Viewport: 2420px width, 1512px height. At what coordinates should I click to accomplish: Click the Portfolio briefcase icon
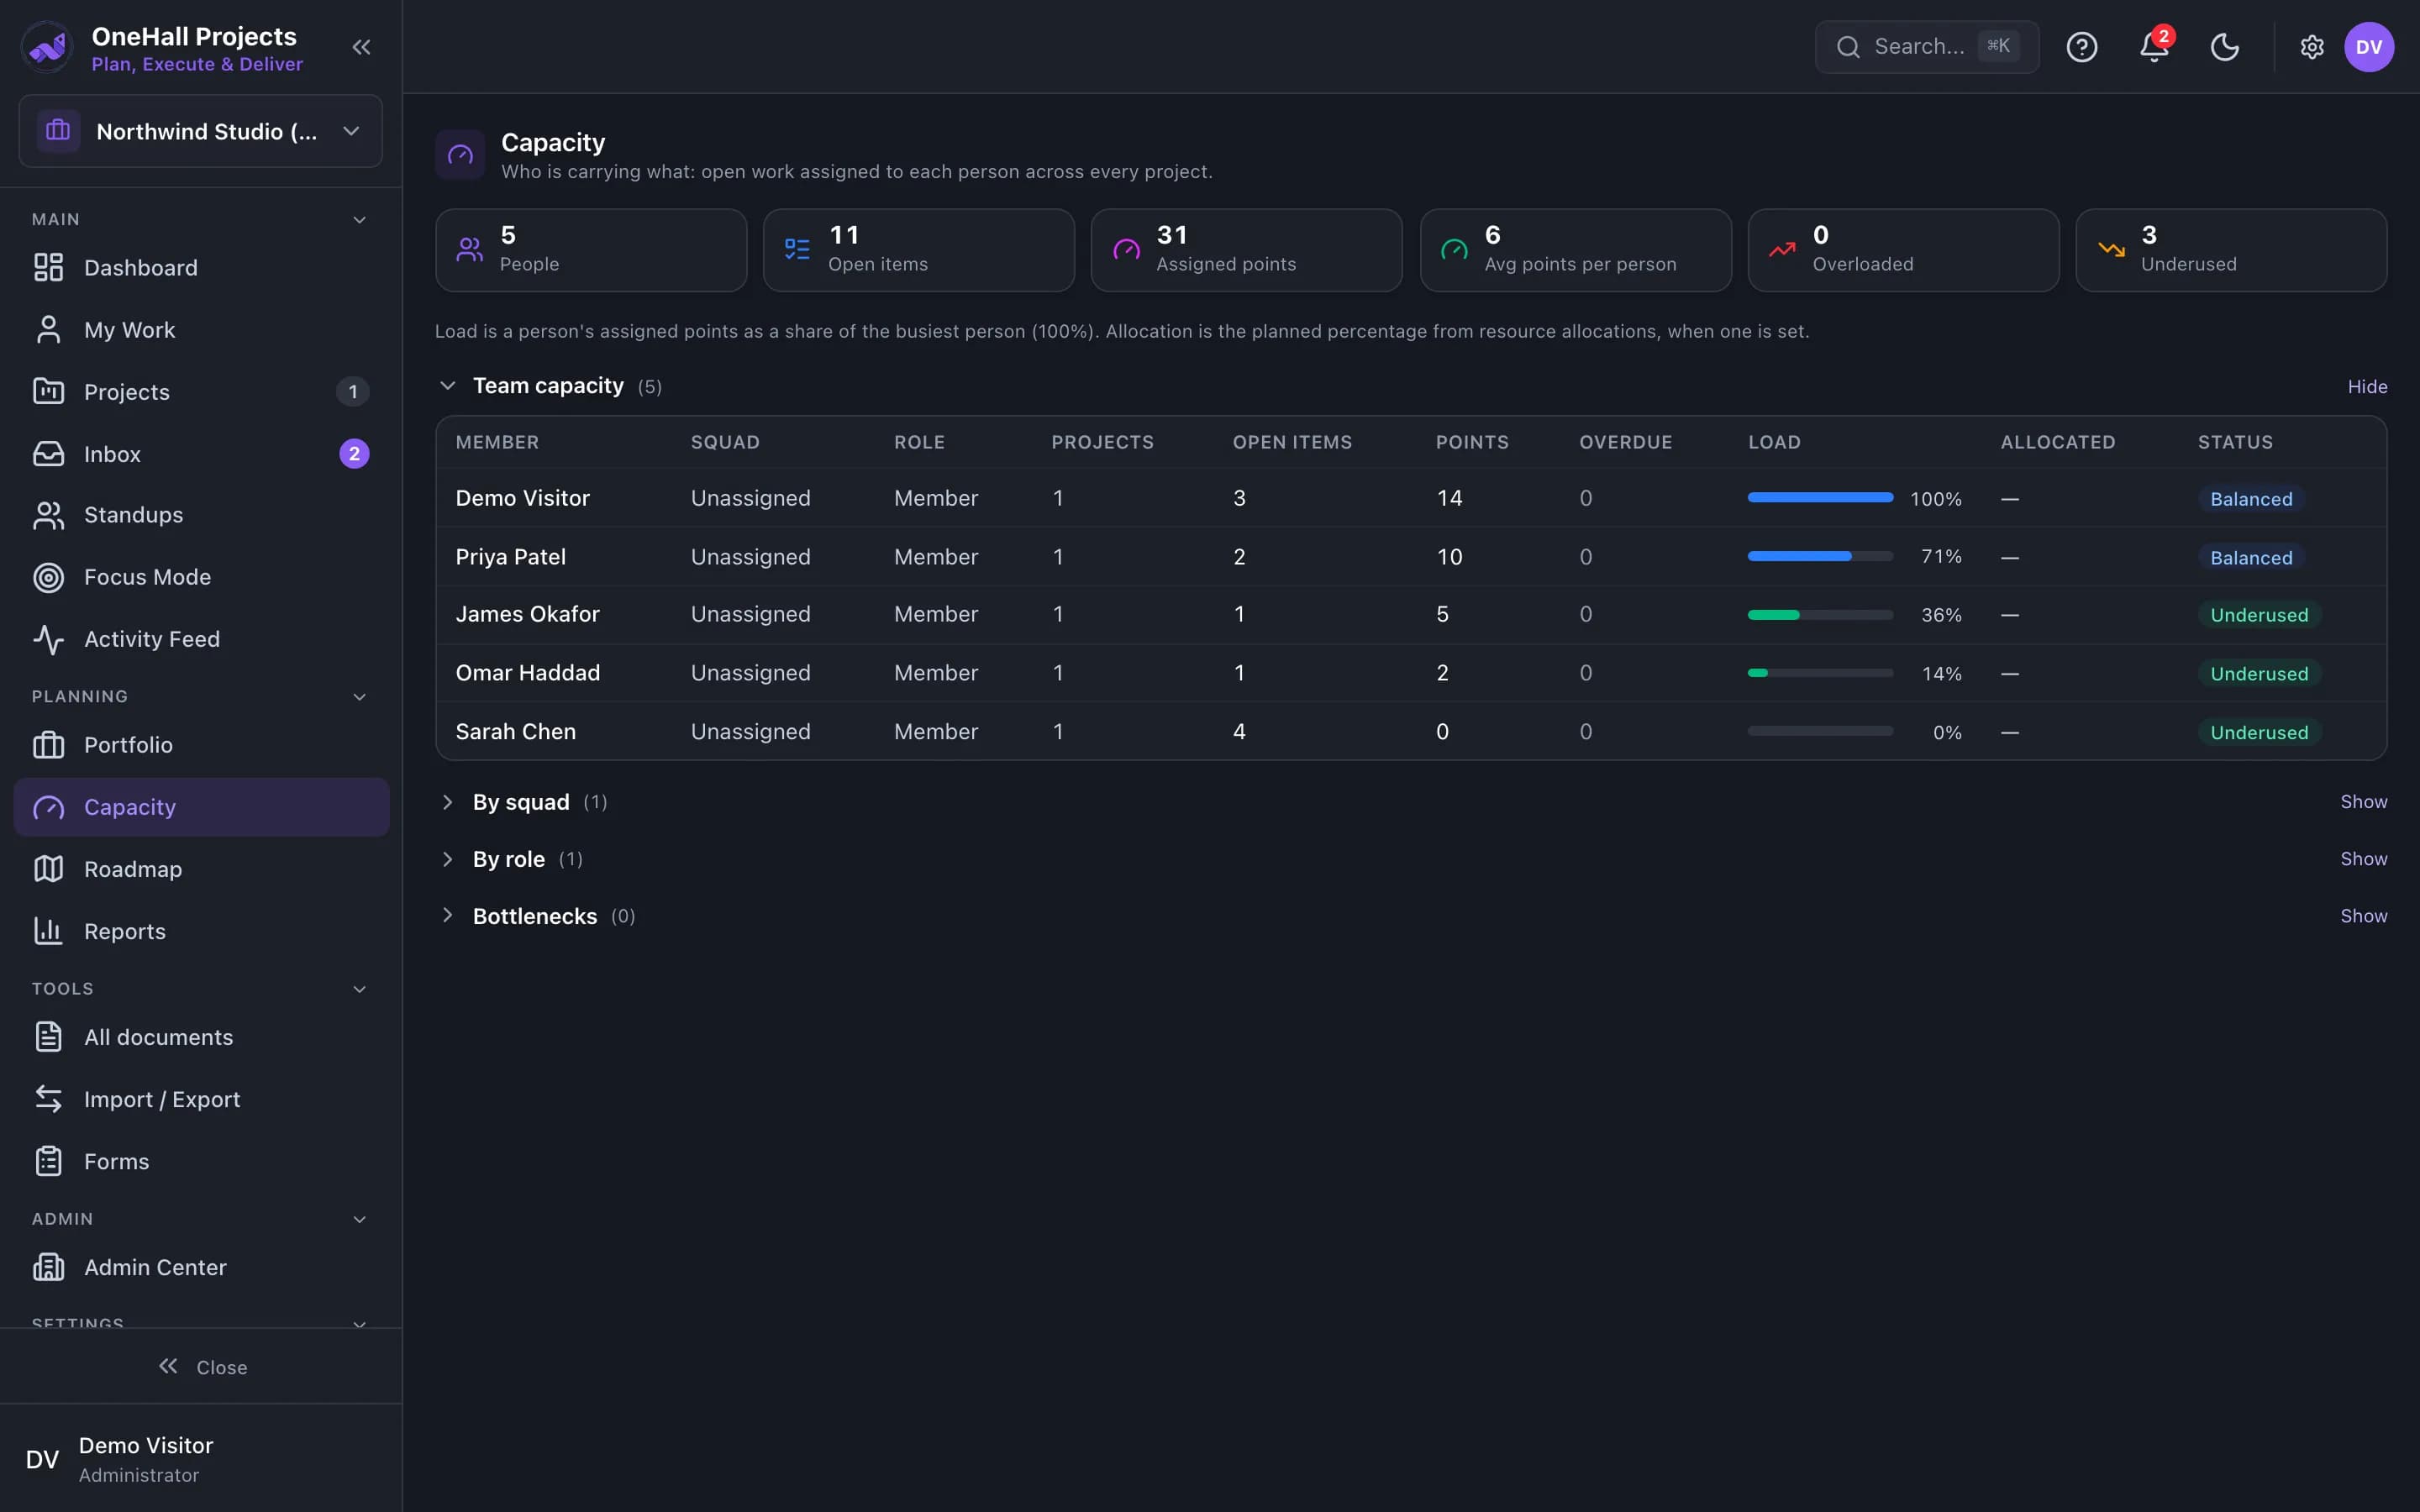tap(48, 745)
